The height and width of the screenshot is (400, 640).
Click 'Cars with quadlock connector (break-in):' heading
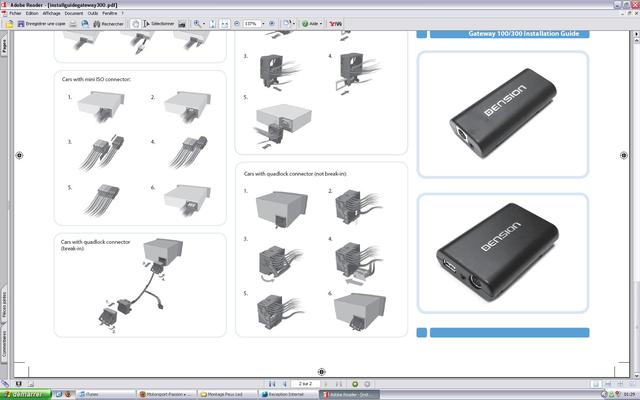(x=96, y=245)
